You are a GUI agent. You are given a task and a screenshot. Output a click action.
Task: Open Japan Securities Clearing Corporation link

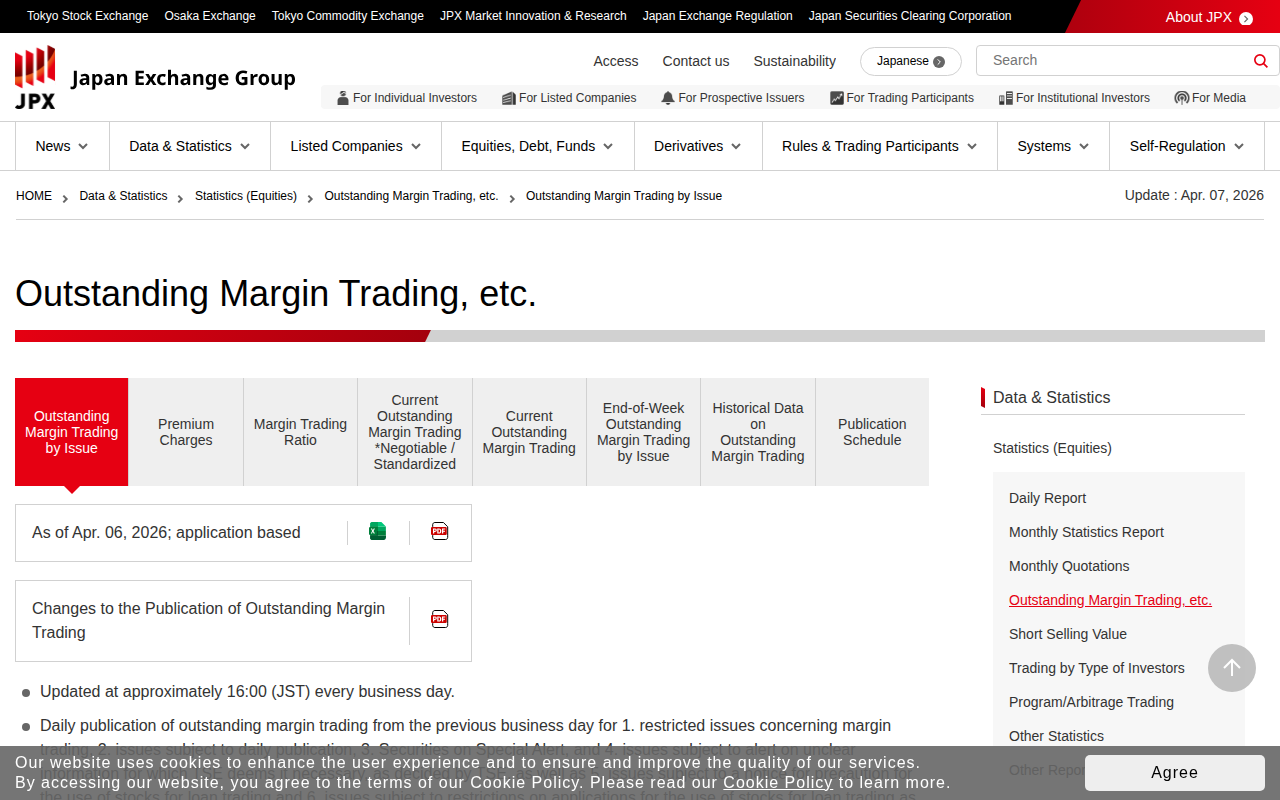[910, 16]
